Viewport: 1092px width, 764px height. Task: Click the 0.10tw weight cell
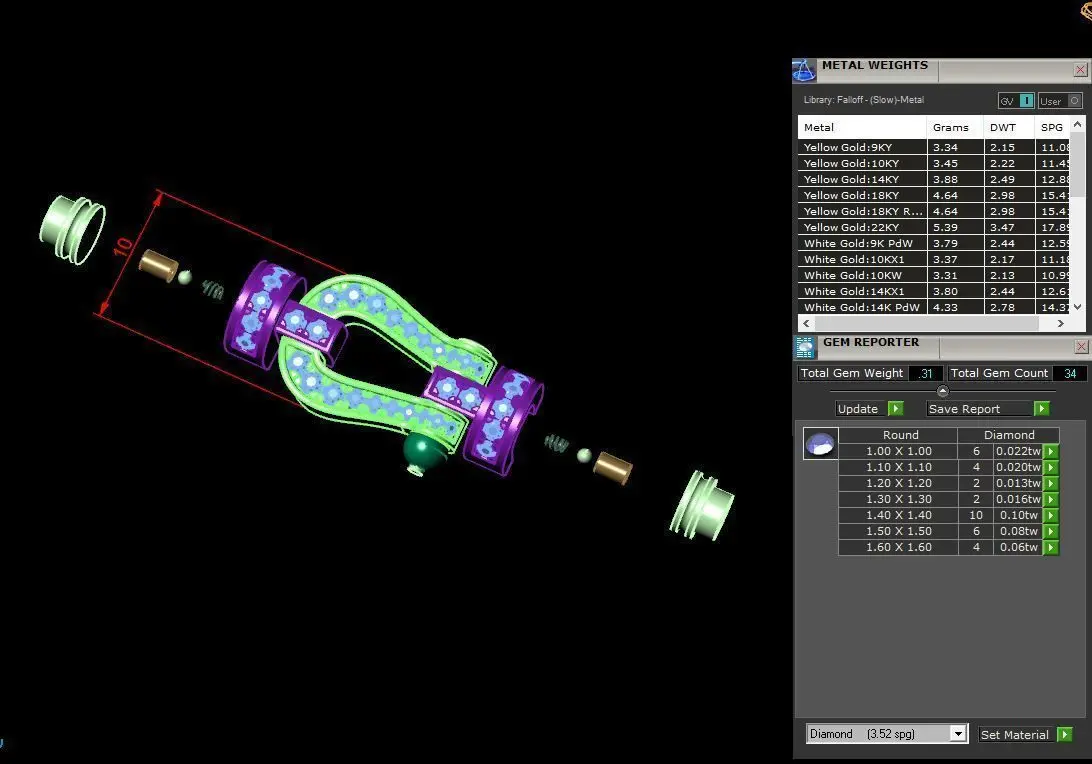click(x=1017, y=515)
